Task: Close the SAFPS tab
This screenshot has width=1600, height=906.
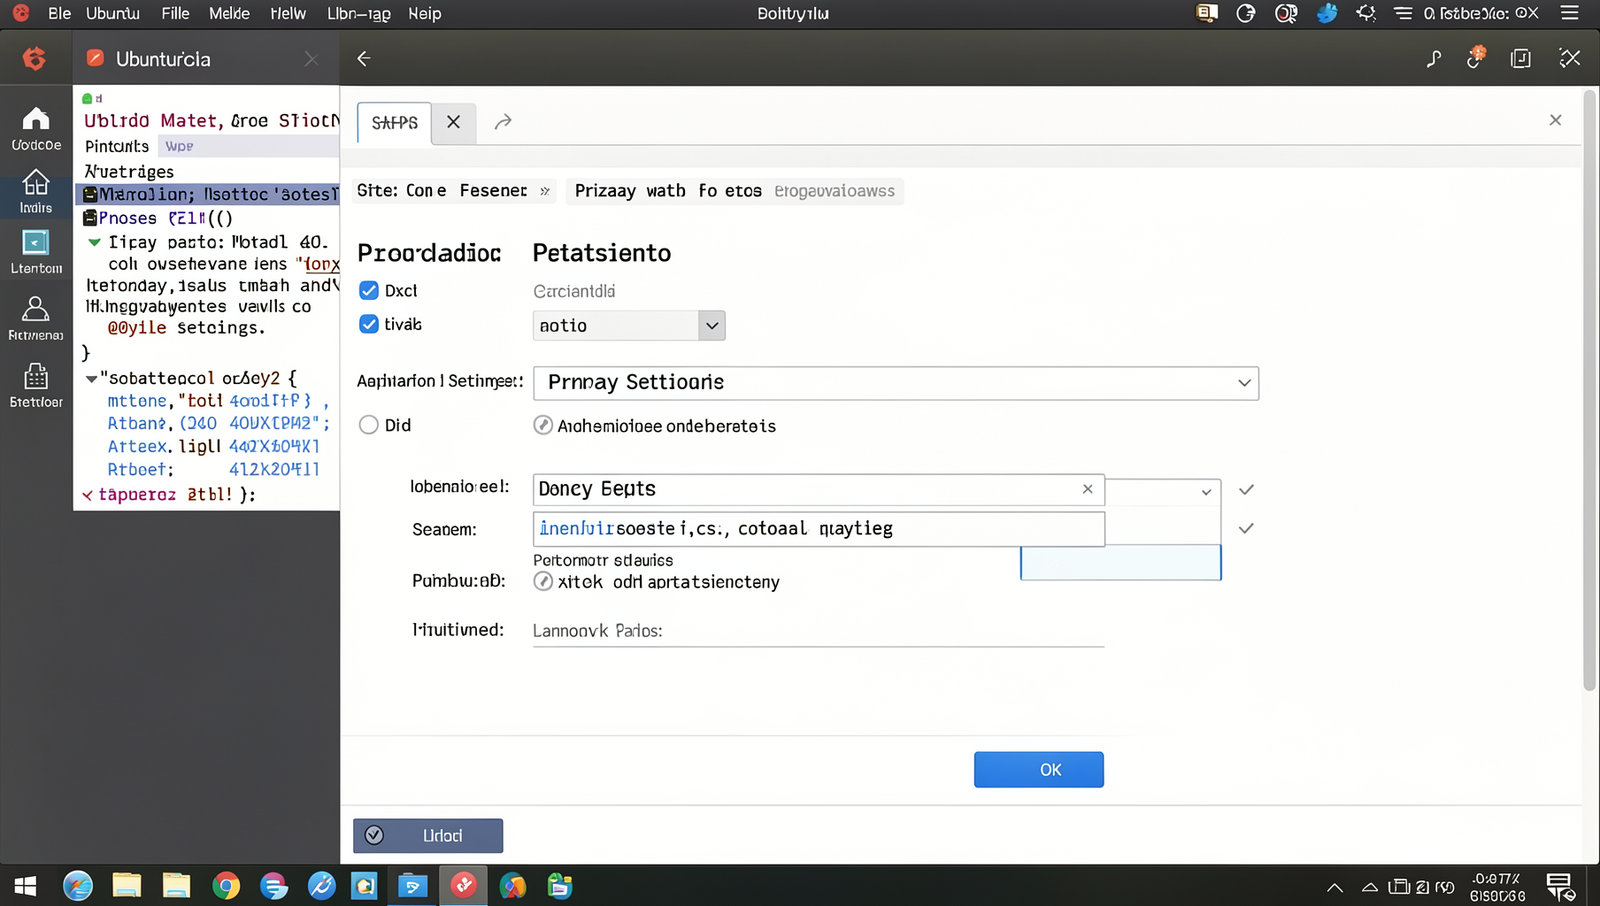Action: 453,122
